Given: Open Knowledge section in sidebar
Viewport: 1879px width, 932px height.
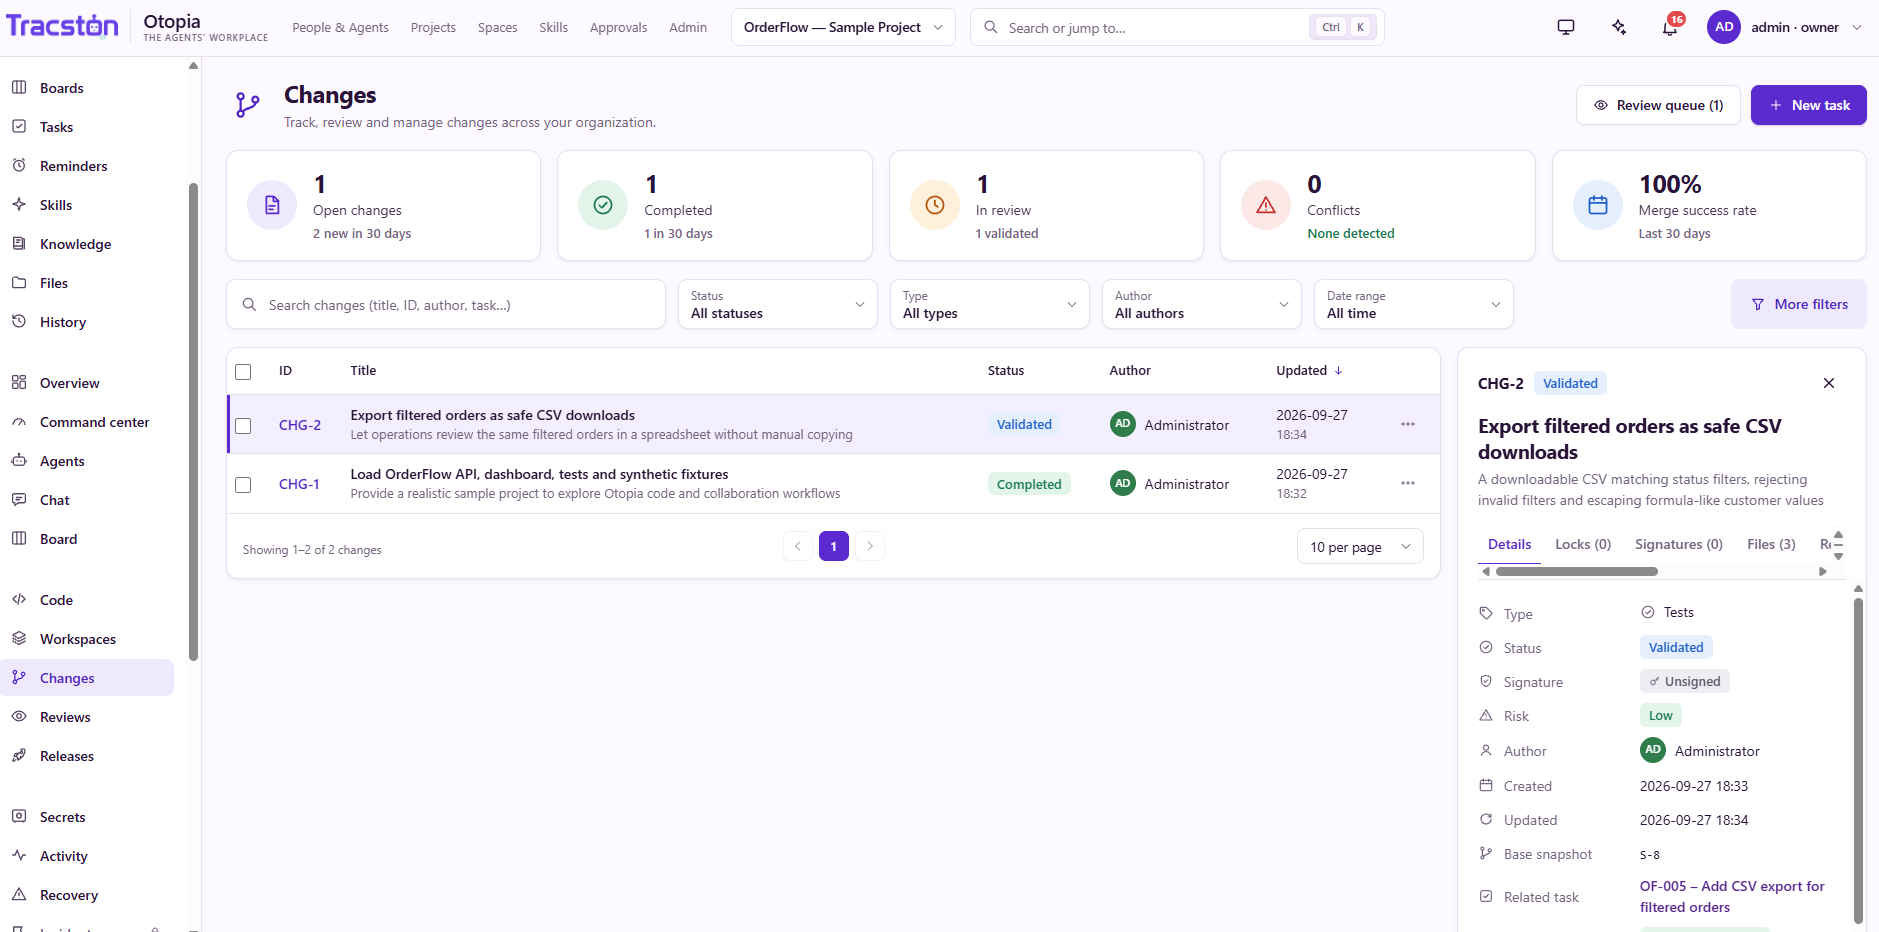Looking at the screenshot, I should tap(87, 244).
